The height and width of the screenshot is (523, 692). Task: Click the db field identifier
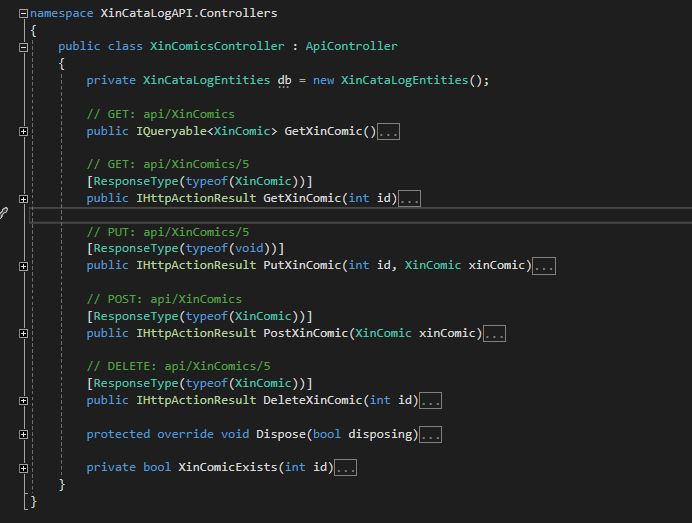point(284,80)
